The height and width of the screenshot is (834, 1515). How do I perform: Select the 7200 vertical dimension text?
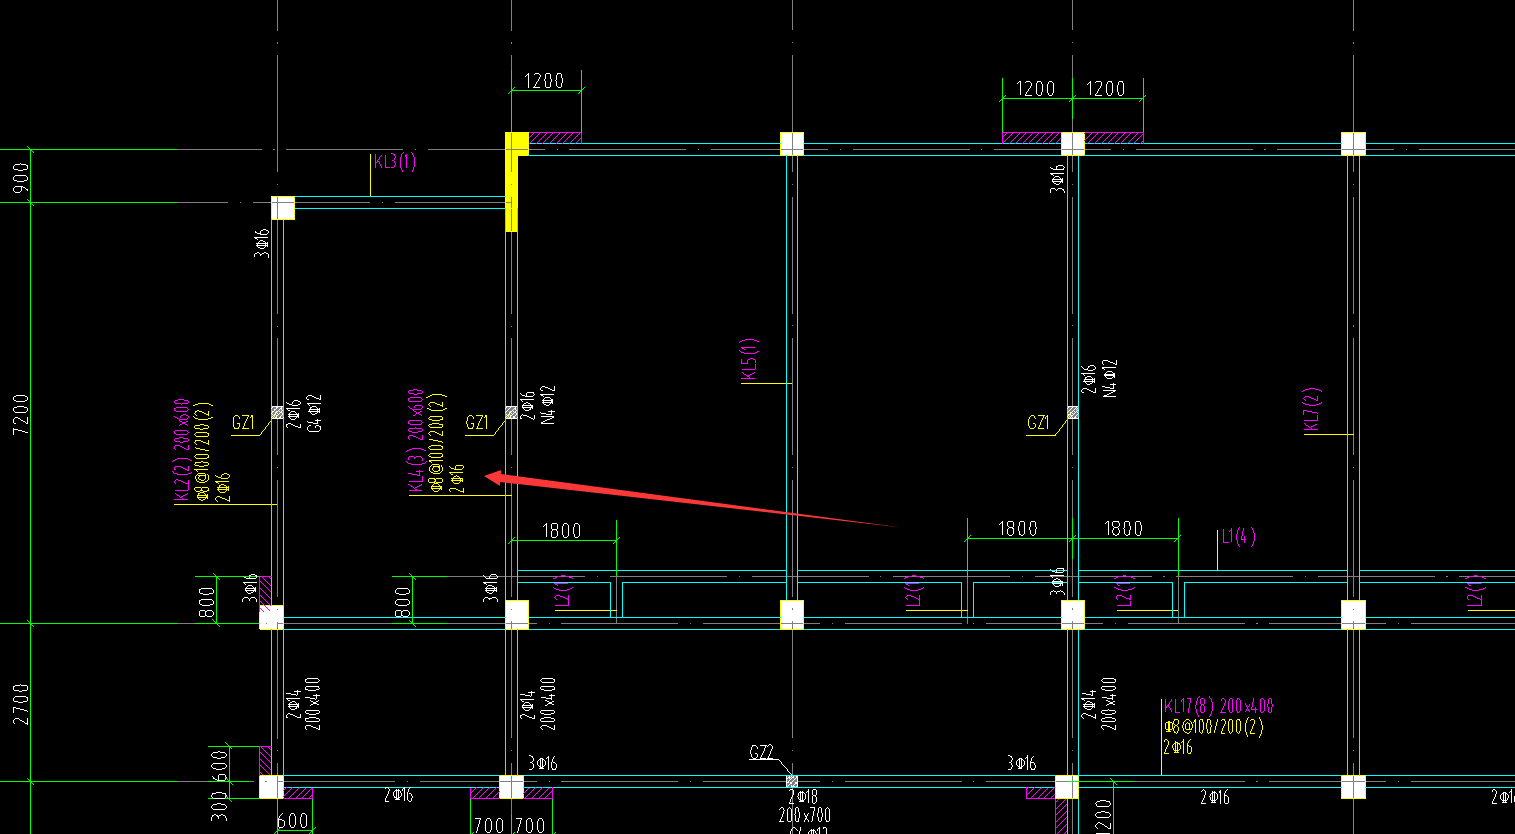[x=21, y=413]
